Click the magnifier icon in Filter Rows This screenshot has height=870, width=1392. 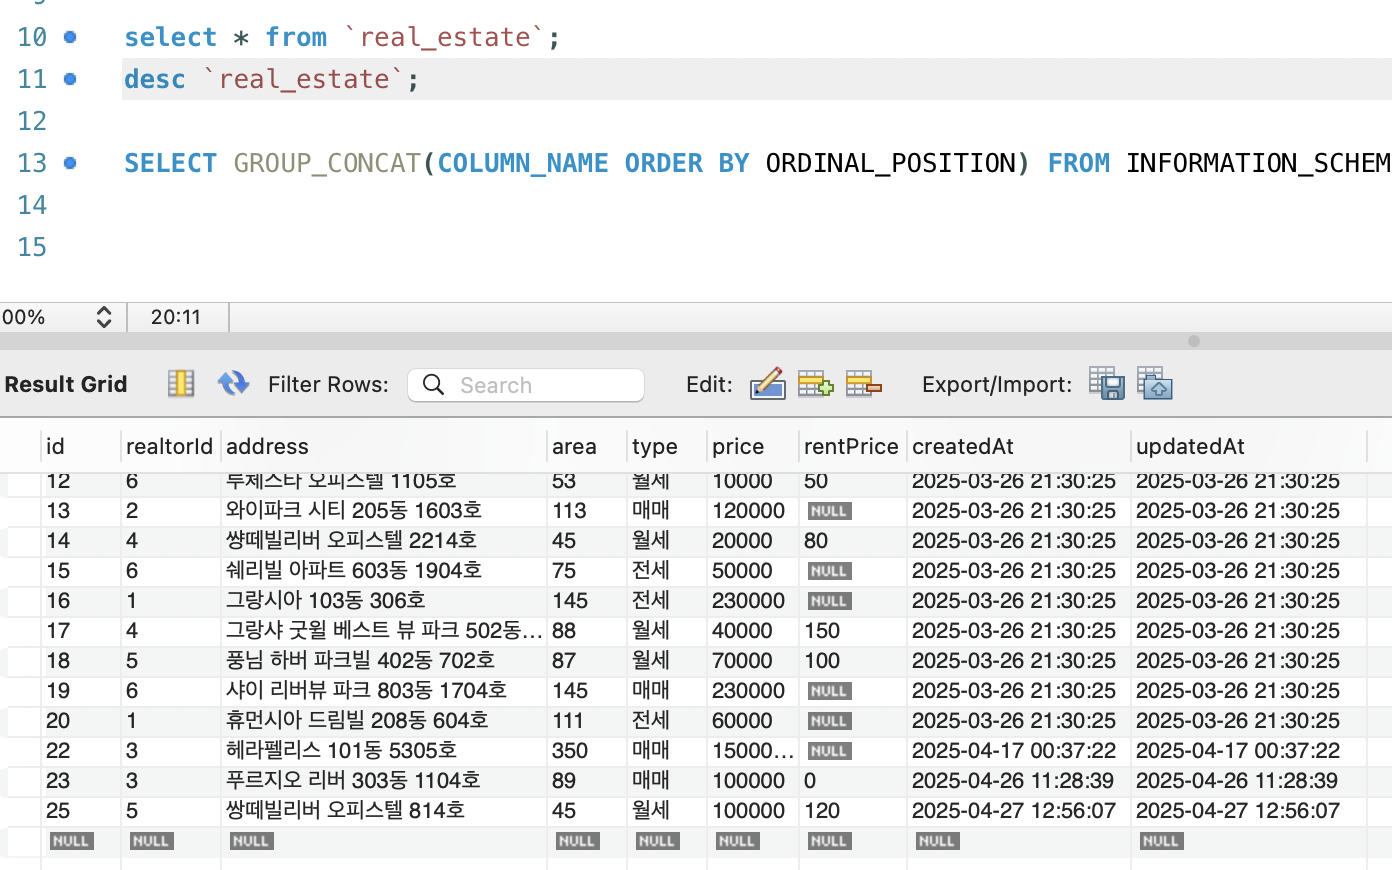click(x=433, y=385)
